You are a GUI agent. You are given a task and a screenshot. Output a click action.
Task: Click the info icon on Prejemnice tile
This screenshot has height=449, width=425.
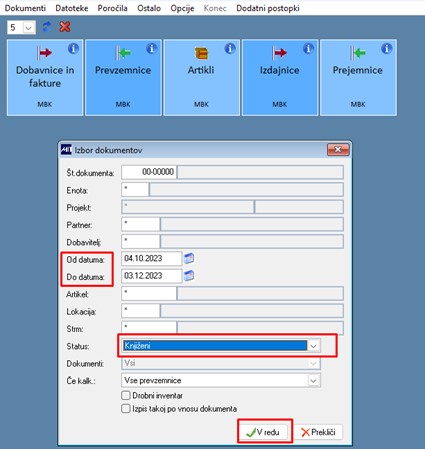[x=387, y=49]
